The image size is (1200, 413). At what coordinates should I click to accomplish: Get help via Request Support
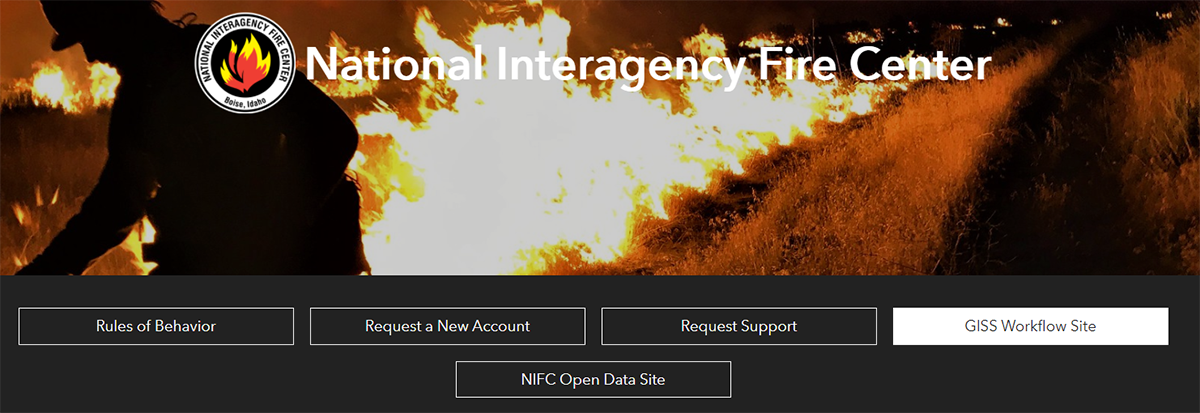click(739, 326)
